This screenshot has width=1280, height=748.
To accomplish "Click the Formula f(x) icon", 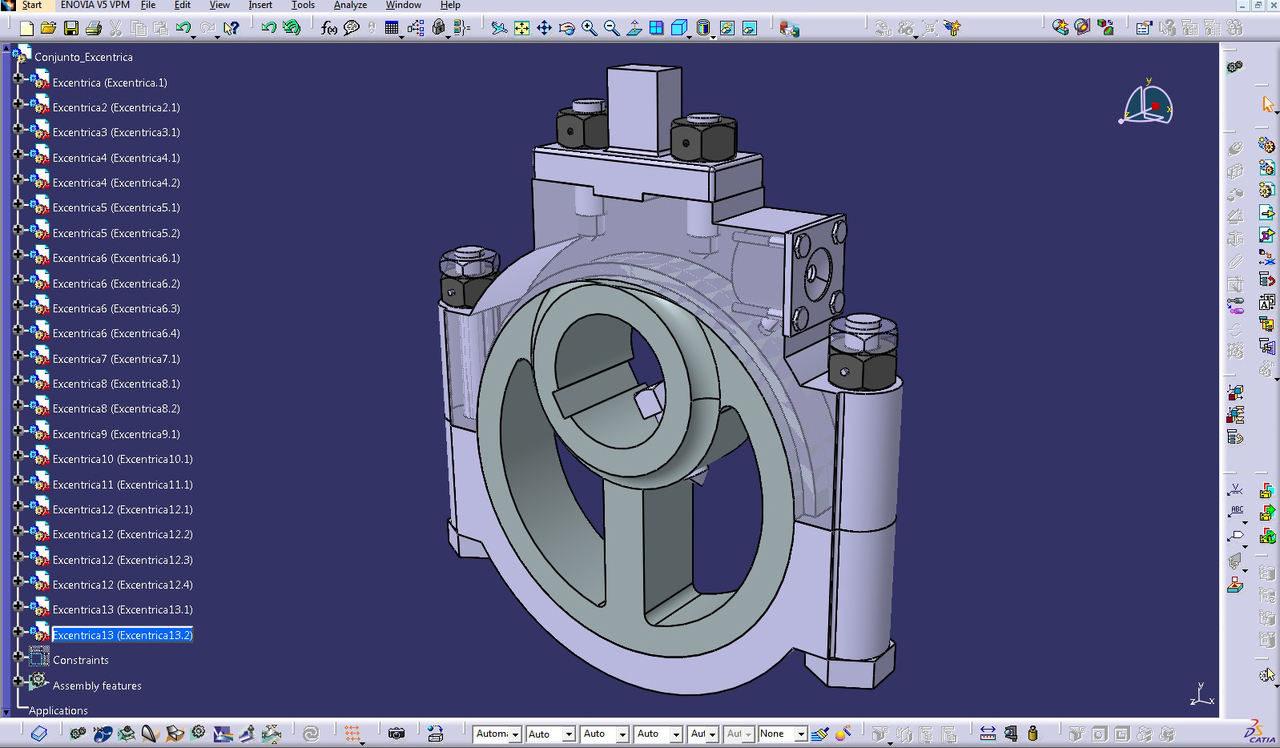I will pyautogui.click(x=329, y=29).
